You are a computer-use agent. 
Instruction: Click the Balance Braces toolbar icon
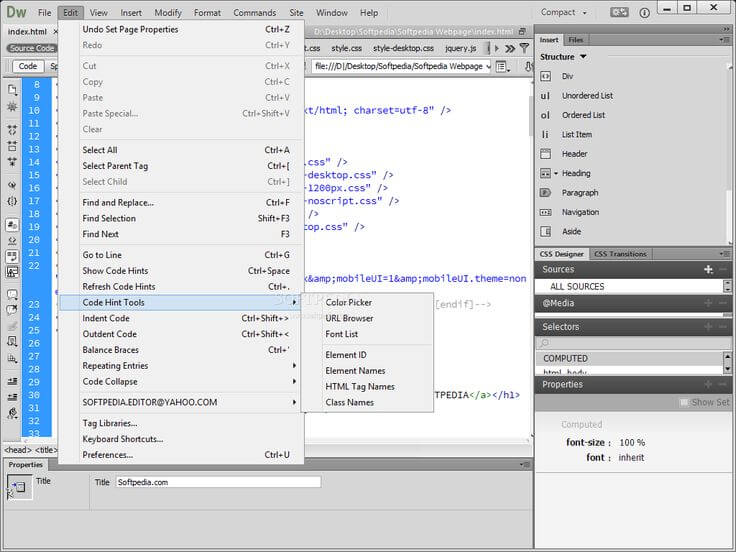tap(12, 201)
